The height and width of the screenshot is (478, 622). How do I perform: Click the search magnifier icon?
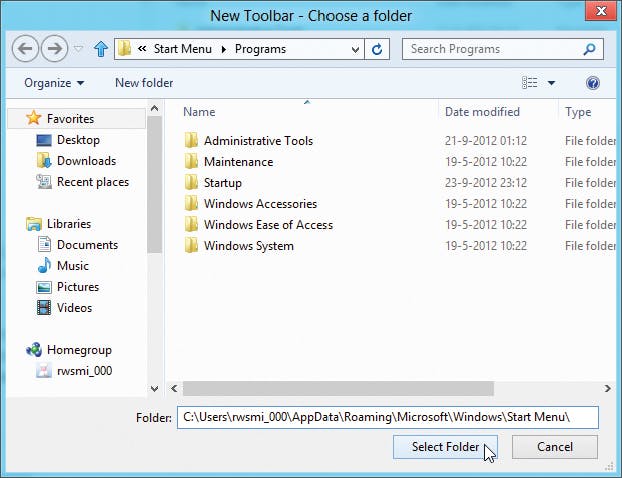click(x=589, y=49)
